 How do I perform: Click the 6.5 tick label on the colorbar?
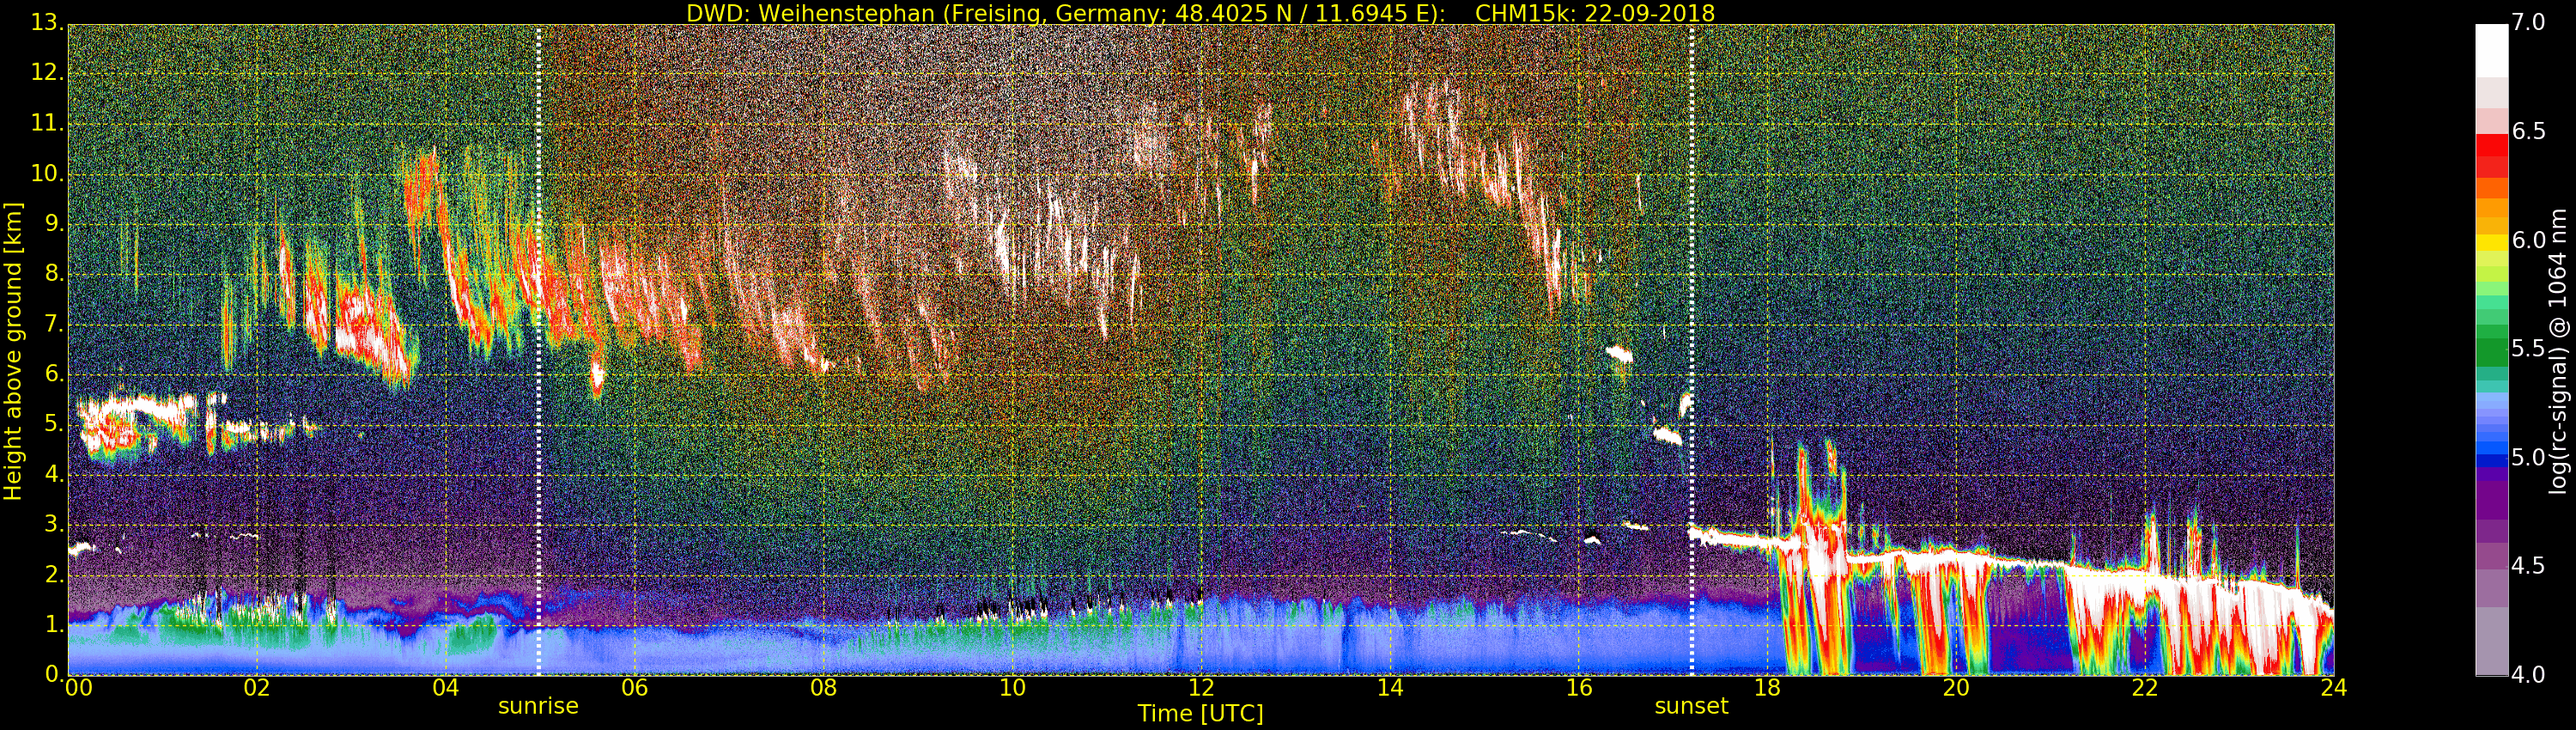2529,132
